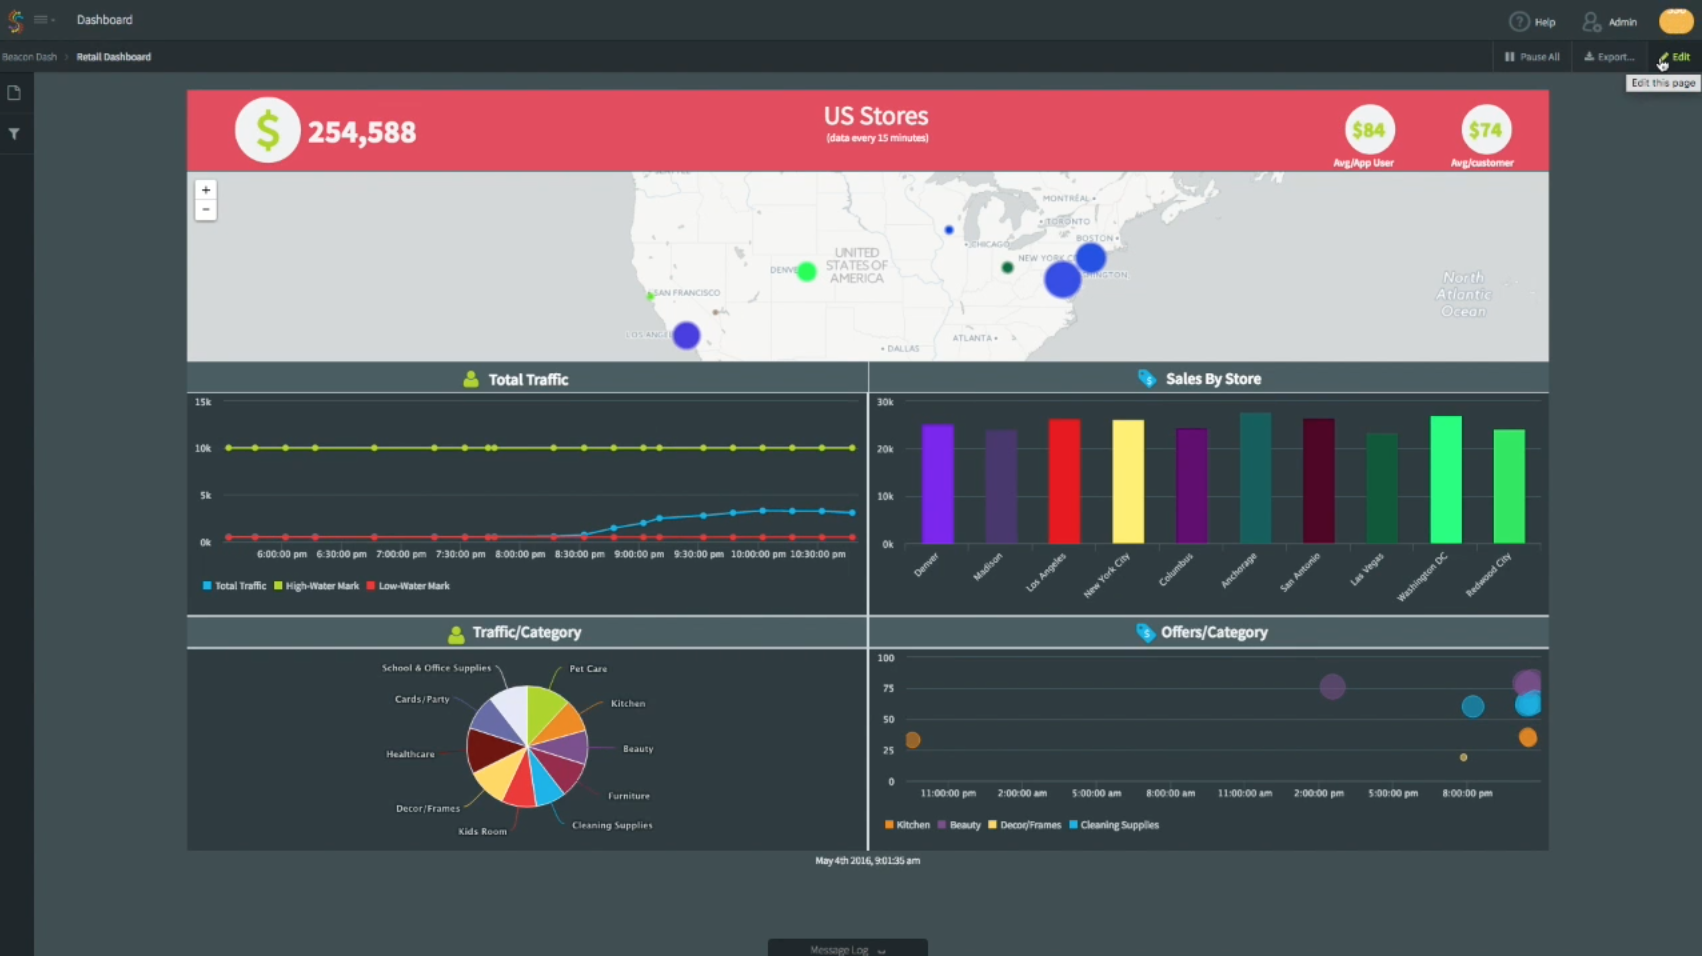This screenshot has width=1702, height=956.
Task: Expand the Message Log panel
Action: [847, 949]
